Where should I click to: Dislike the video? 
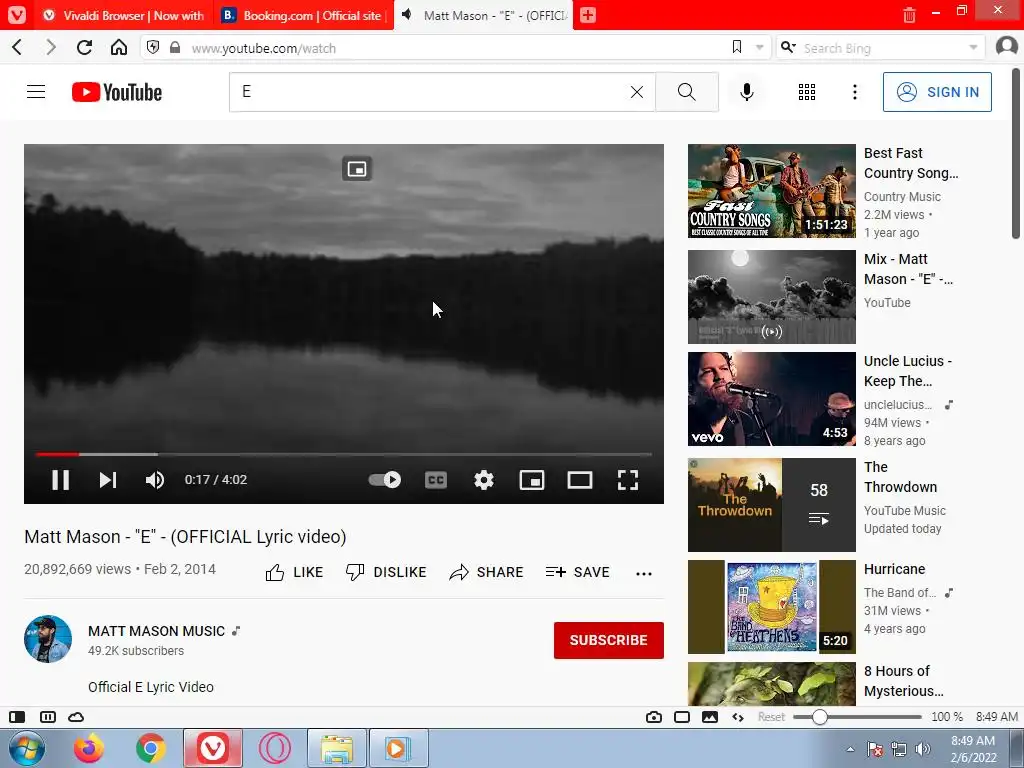click(386, 573)
